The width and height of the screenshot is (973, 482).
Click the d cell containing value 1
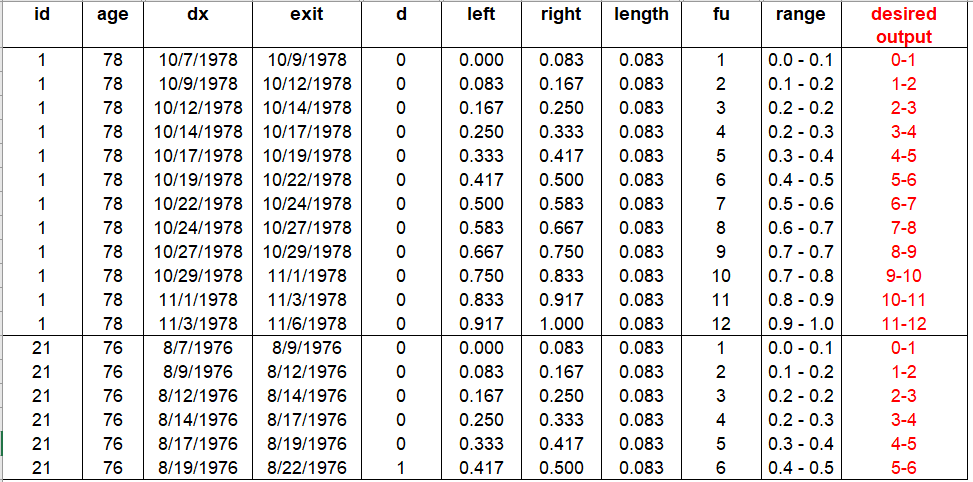point(401,468)
